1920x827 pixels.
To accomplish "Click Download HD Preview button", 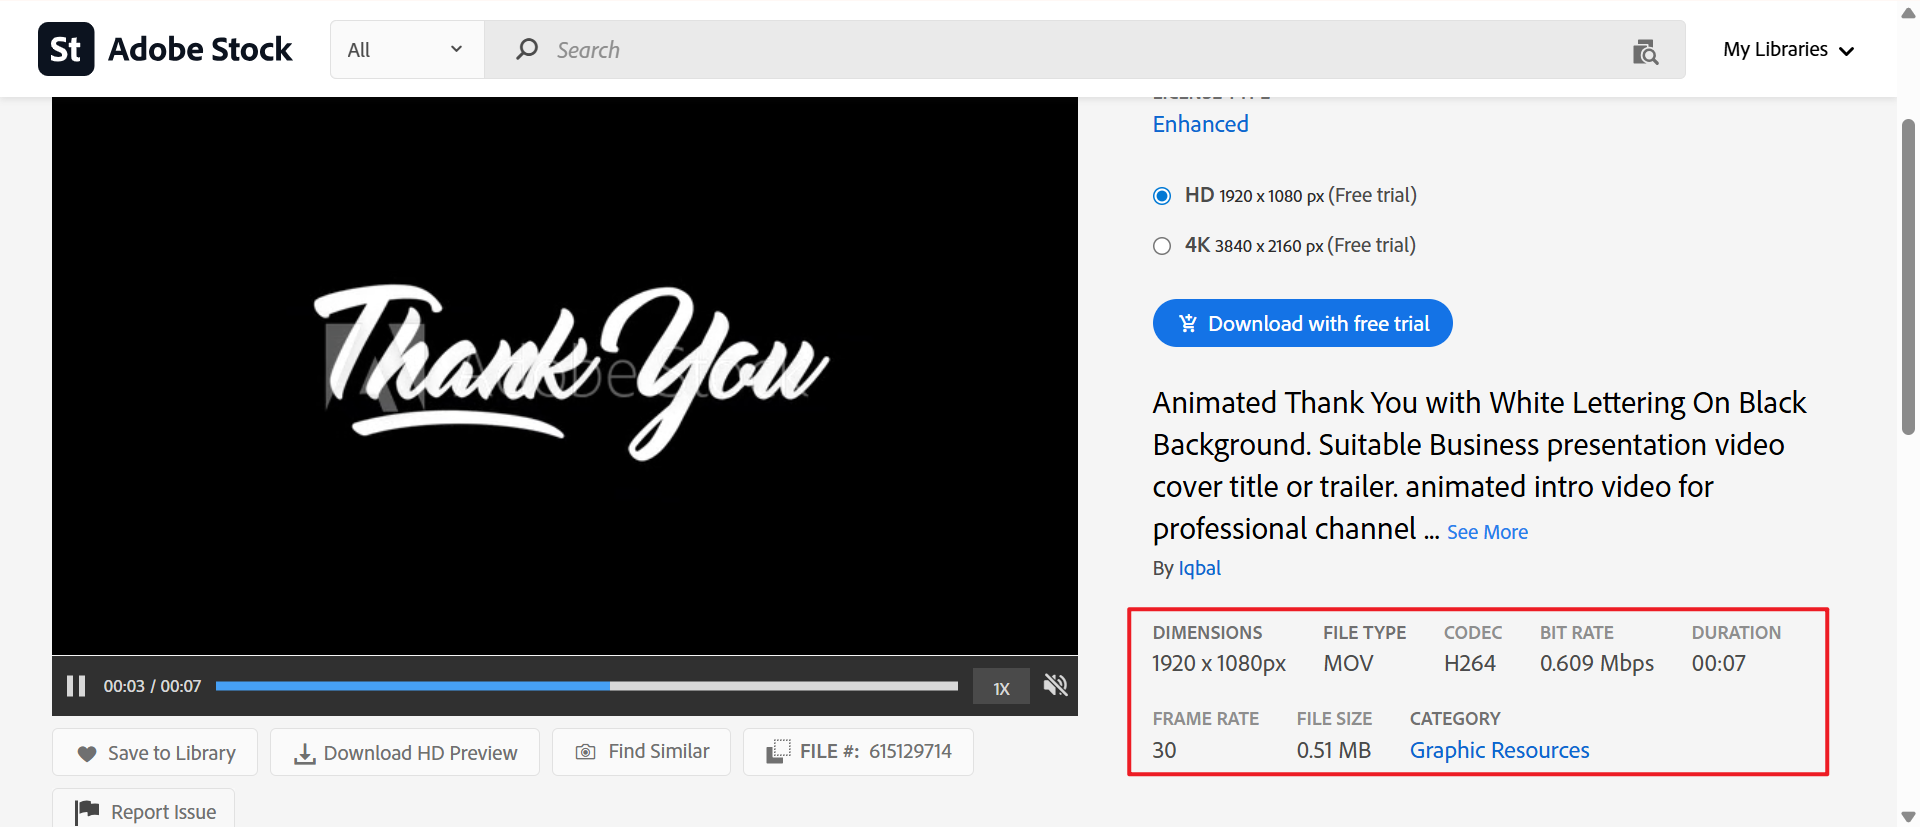I will [x=405, y=752].
